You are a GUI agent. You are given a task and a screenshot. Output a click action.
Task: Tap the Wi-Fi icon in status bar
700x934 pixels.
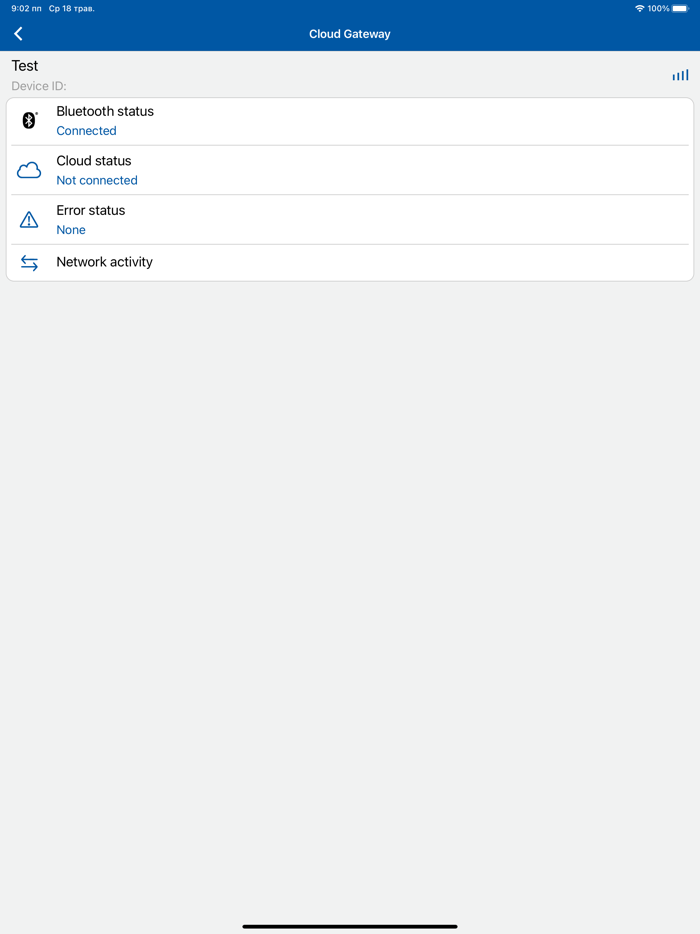(x=640, y=9)
